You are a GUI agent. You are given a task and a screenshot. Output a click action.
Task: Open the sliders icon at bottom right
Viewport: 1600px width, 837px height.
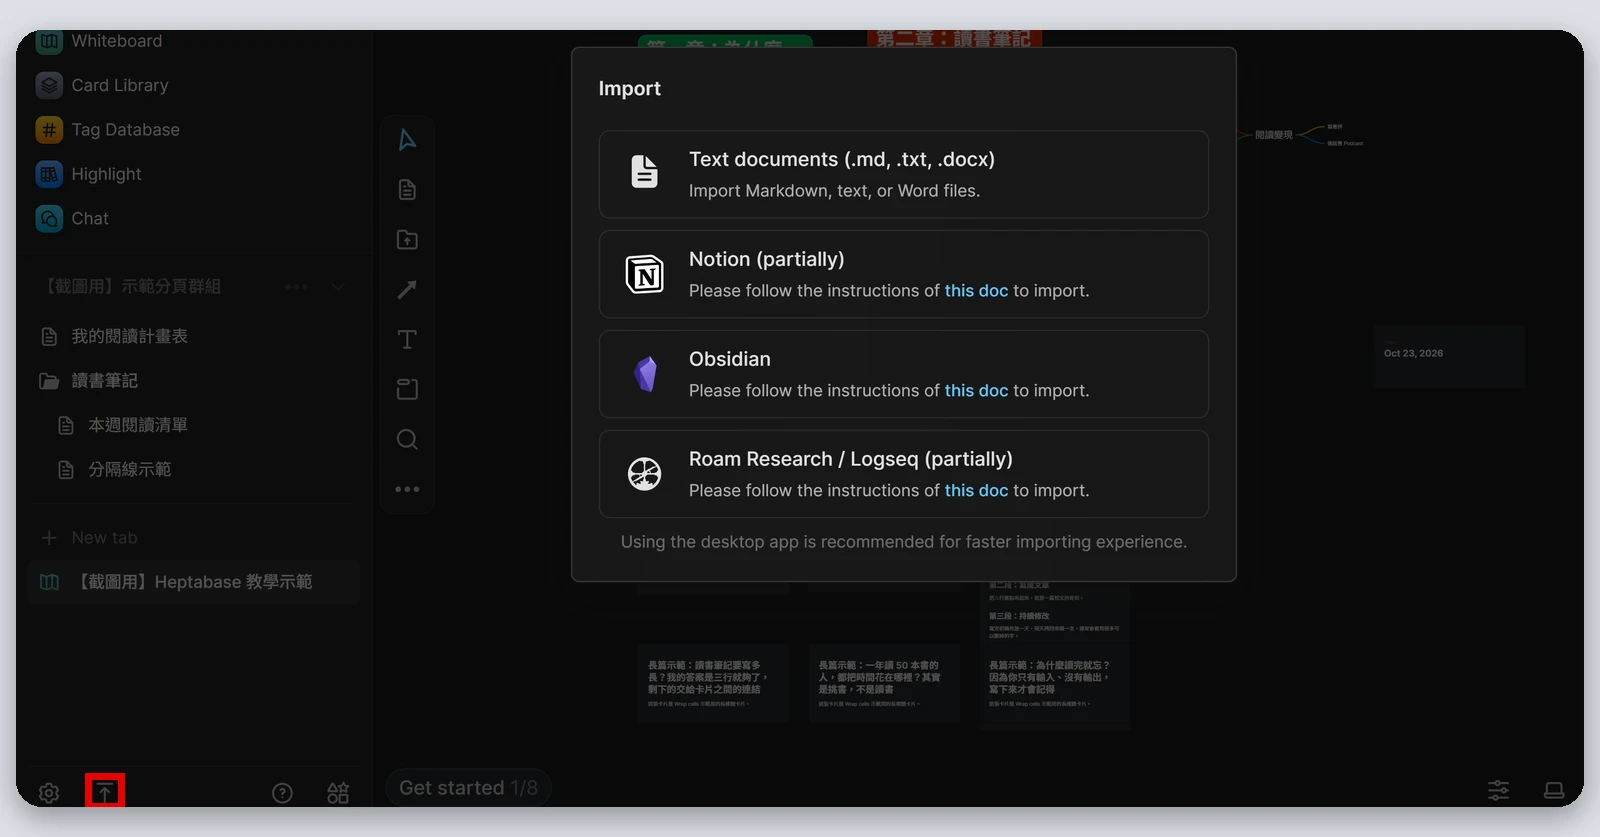click(1498, 790)
